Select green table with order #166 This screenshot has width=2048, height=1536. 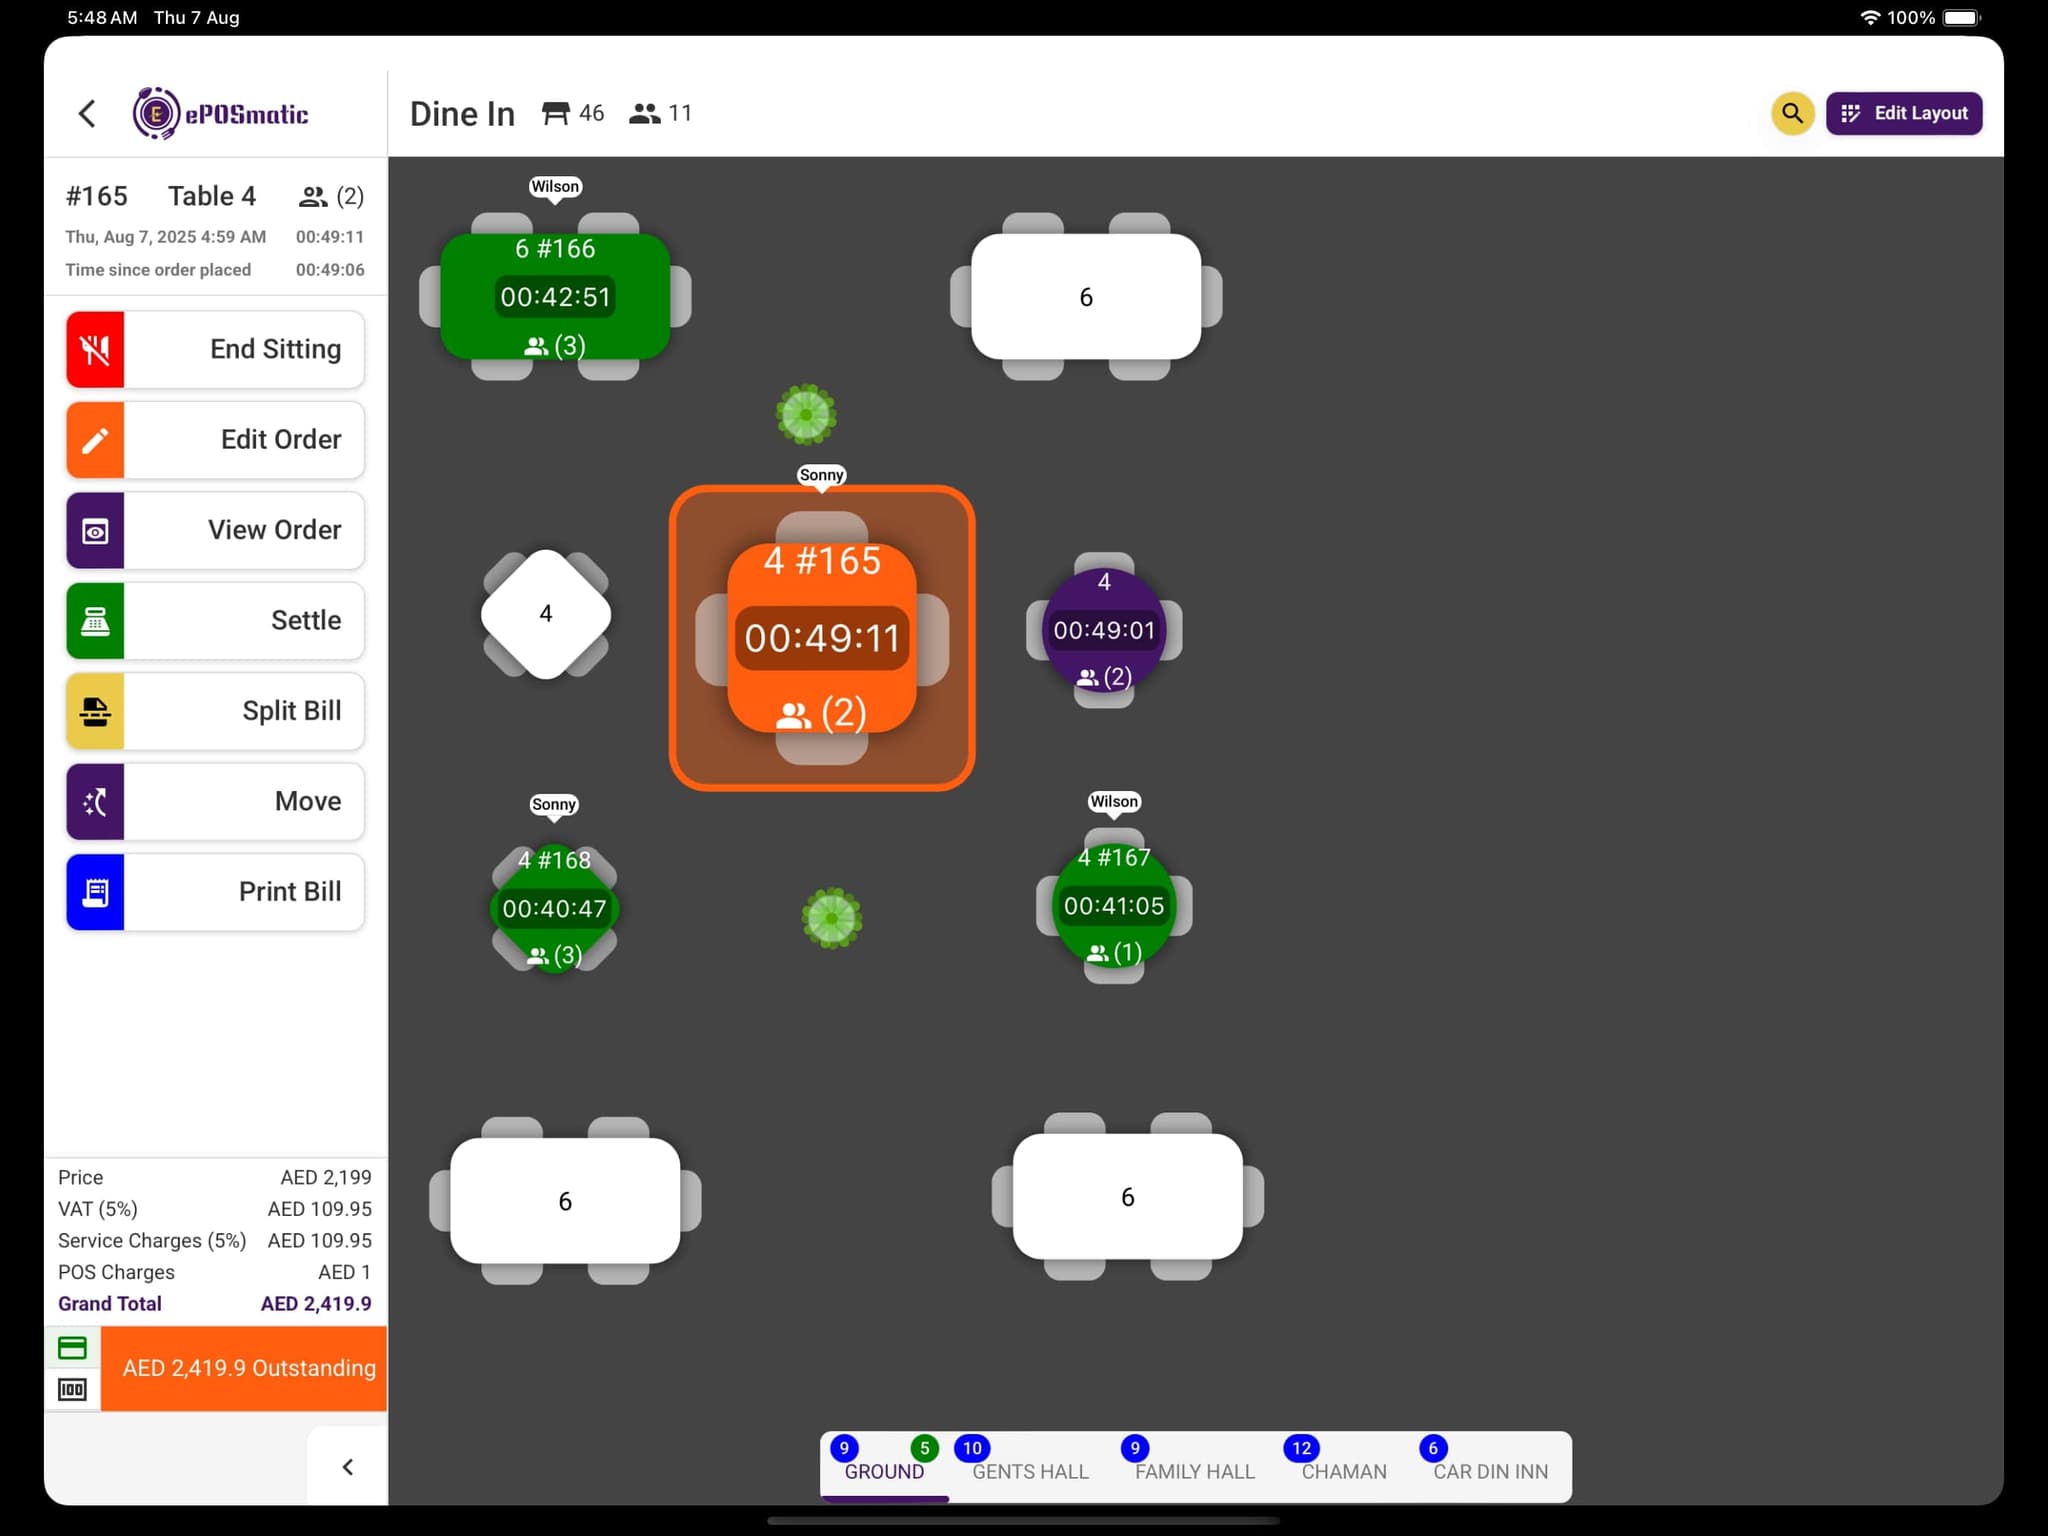[x=555, y=297]
